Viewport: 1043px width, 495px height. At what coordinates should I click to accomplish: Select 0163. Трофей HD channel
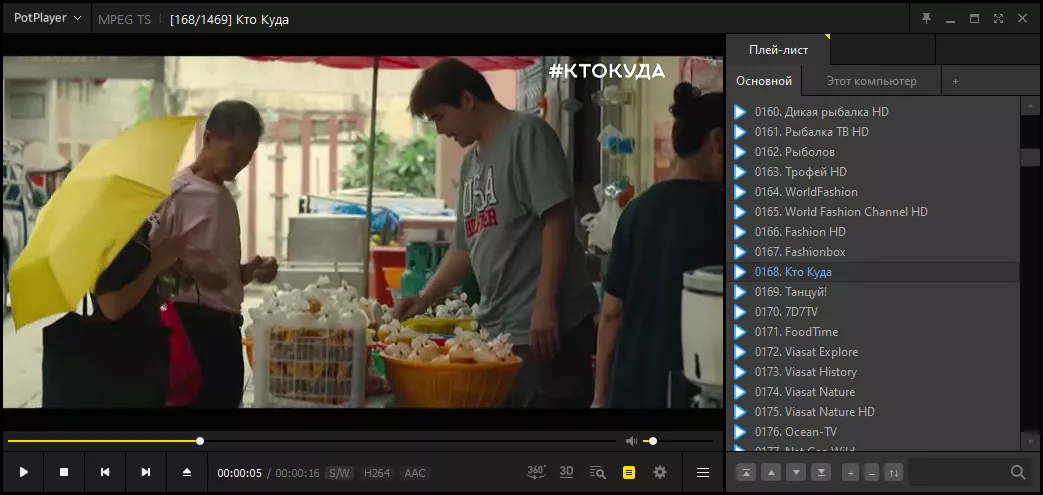873,172
